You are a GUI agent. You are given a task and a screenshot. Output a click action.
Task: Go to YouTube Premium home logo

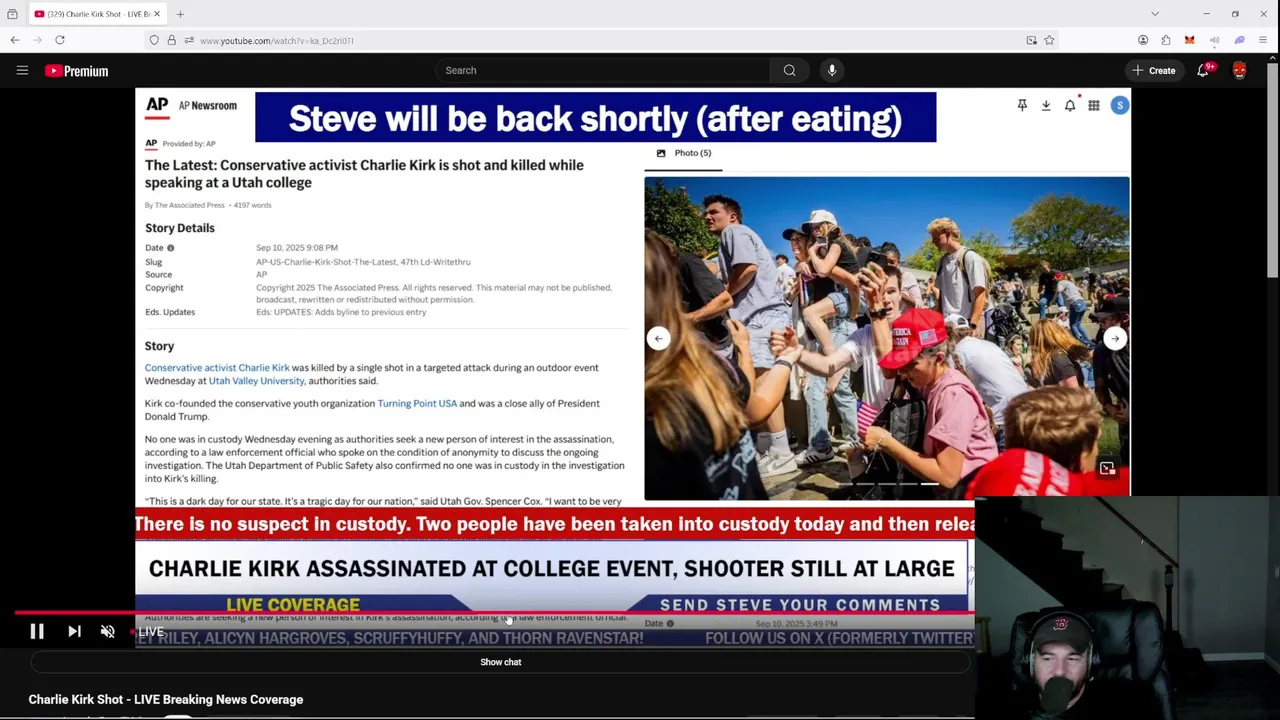tap(76, 71)
